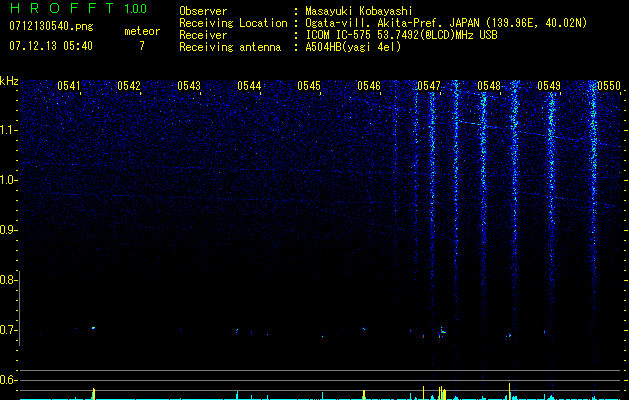Image resolution: width=629 pixels, height=400 pixels.
Task: Click the version number 1.0.0
Action: pyautogui.click(x=136, y=9)
